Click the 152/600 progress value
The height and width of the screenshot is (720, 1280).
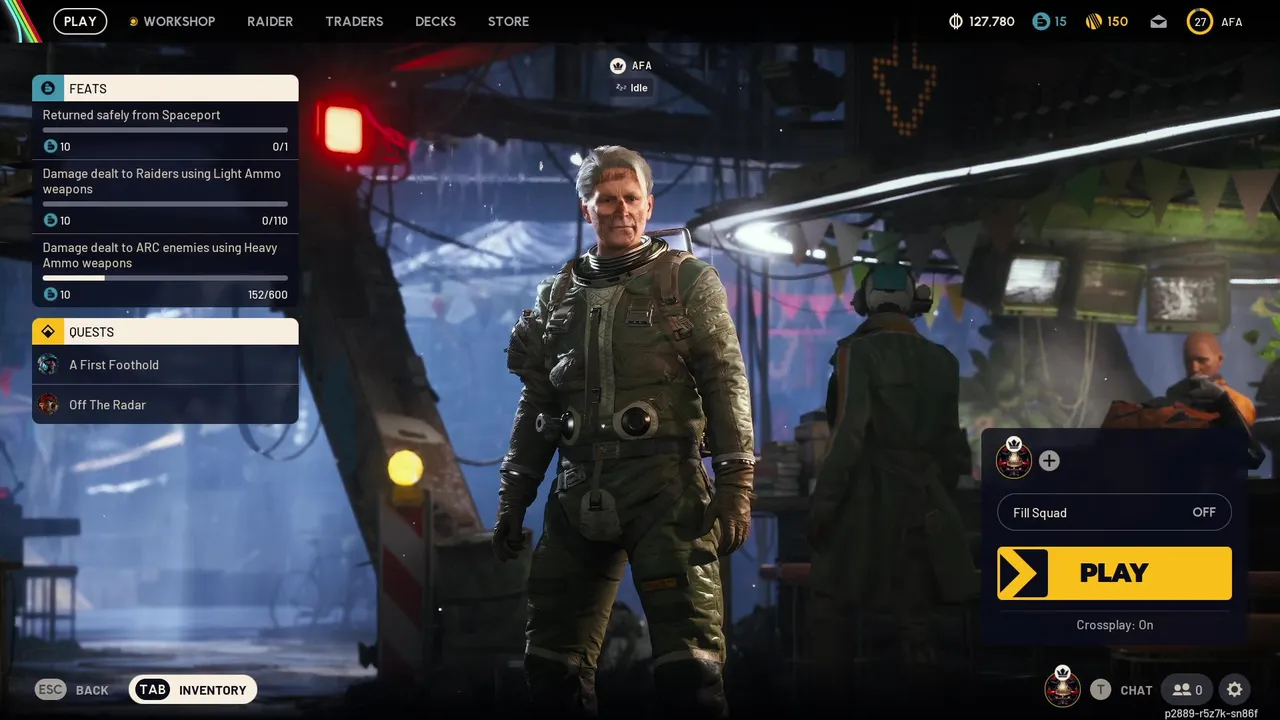click(268, 295)
